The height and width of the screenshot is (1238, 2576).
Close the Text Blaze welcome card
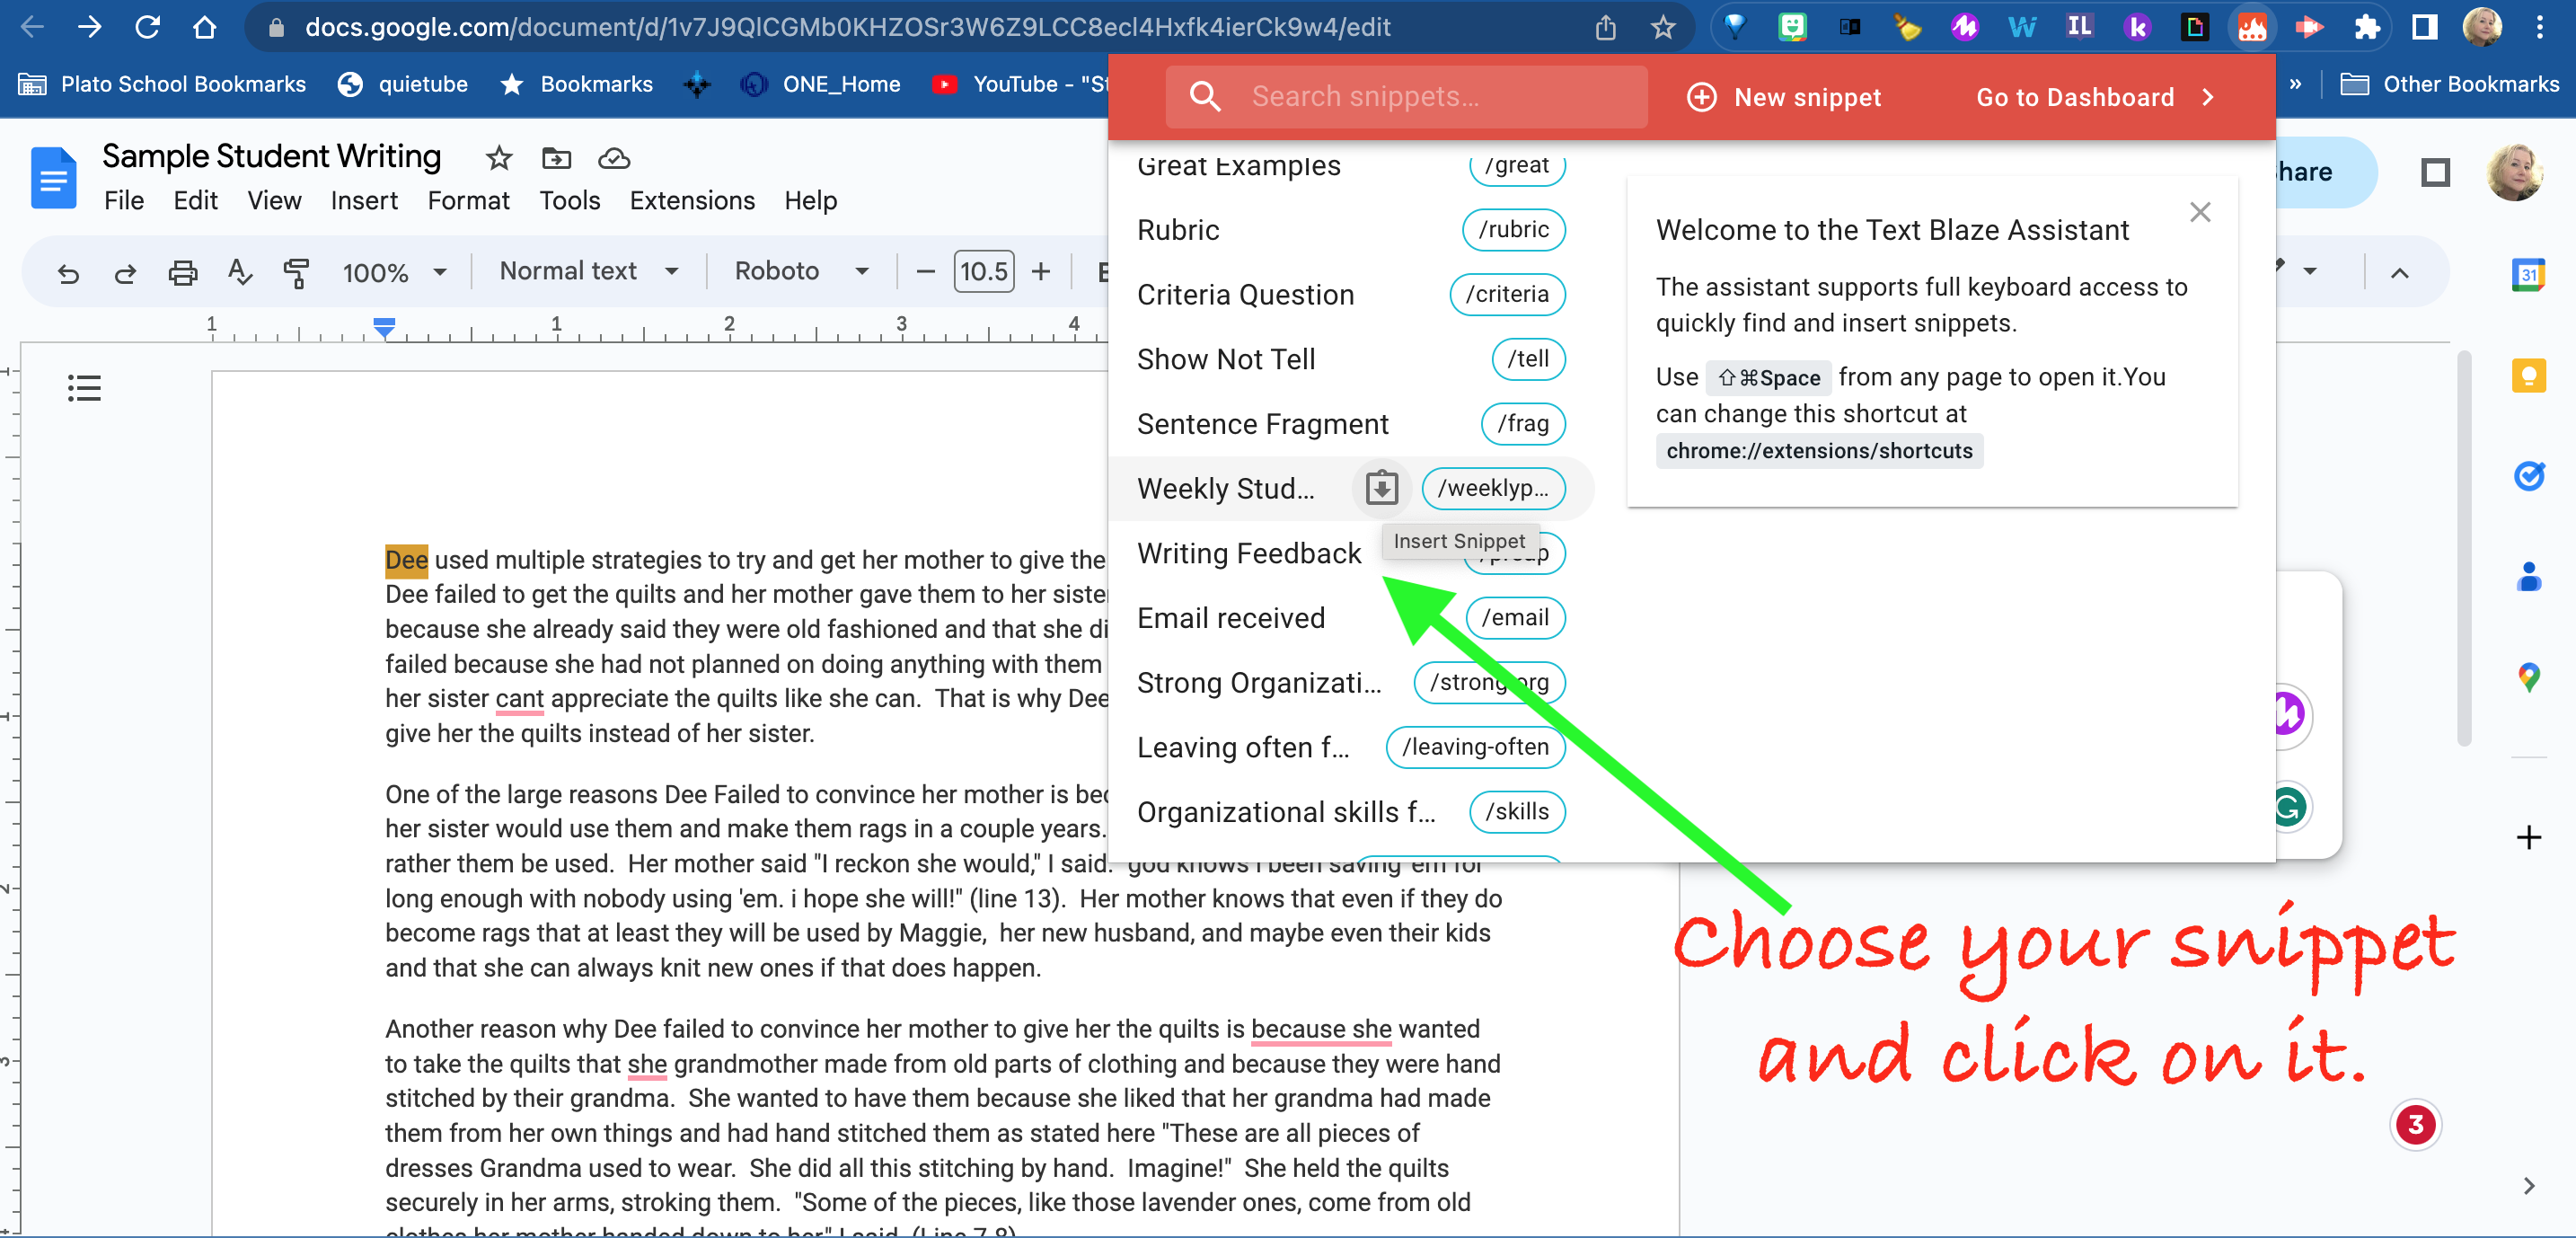(2199, 212)
